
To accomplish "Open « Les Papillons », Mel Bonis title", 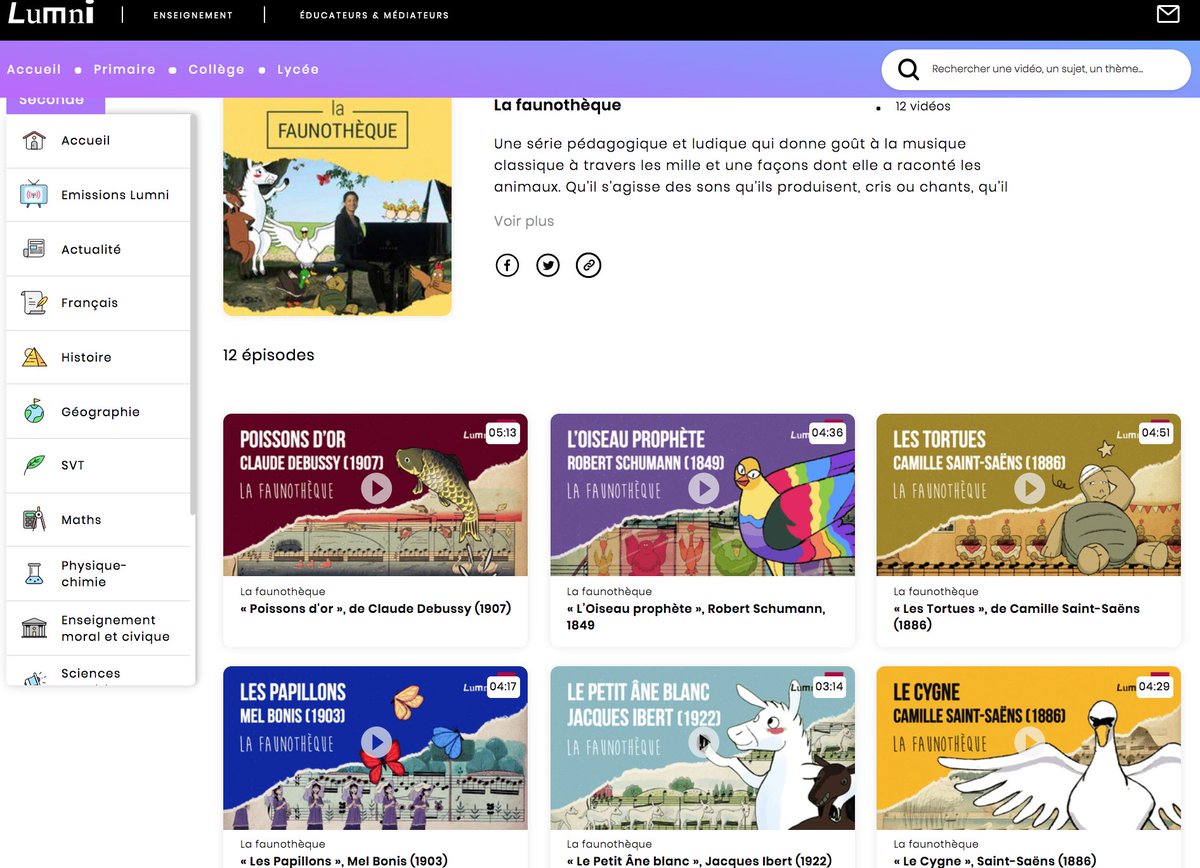I will (344, 861).
